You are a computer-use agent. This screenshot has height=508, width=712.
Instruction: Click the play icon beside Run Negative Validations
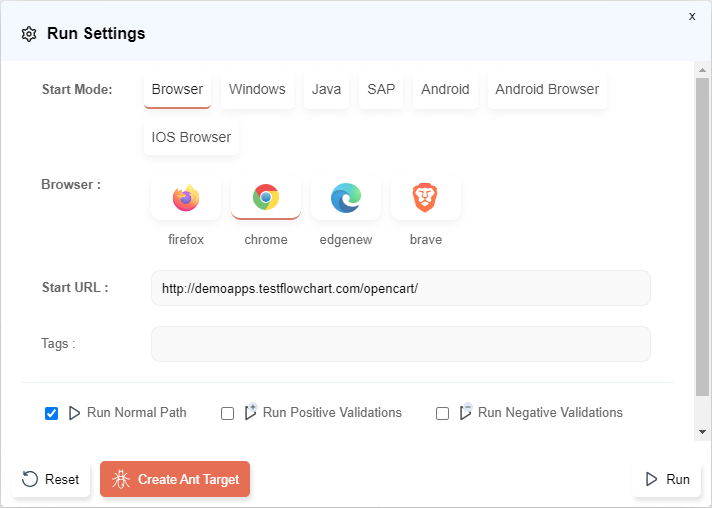(465, 412)
